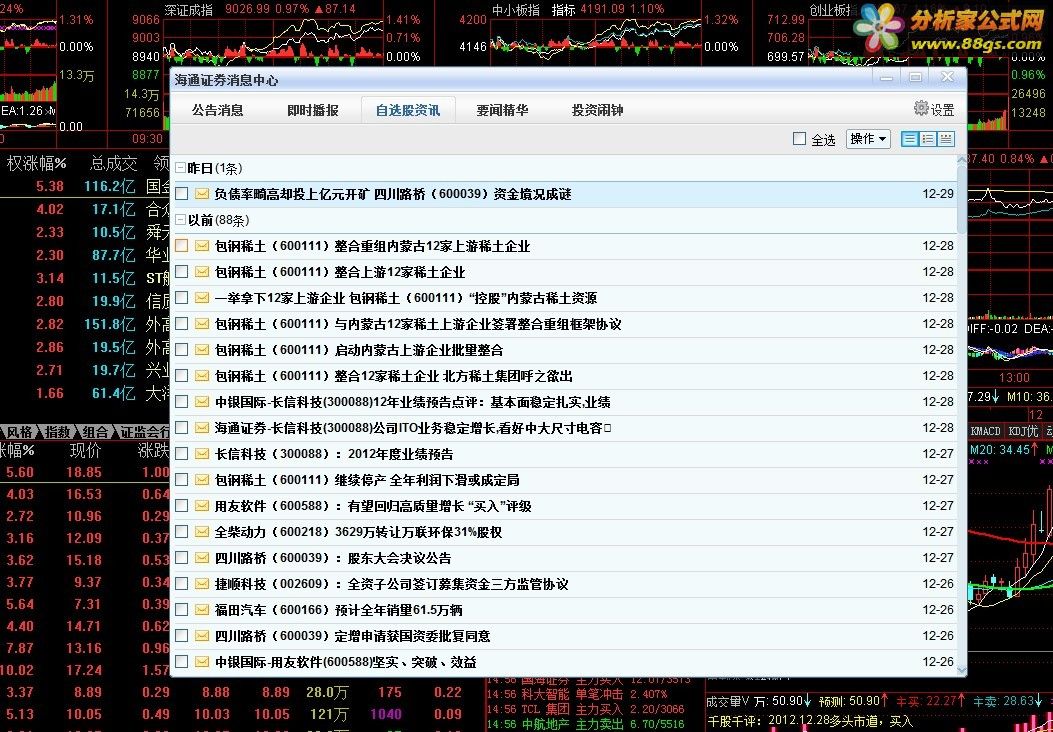Collapse the 以前 (88条) group
1053x732 pixels.
[180, 220]
